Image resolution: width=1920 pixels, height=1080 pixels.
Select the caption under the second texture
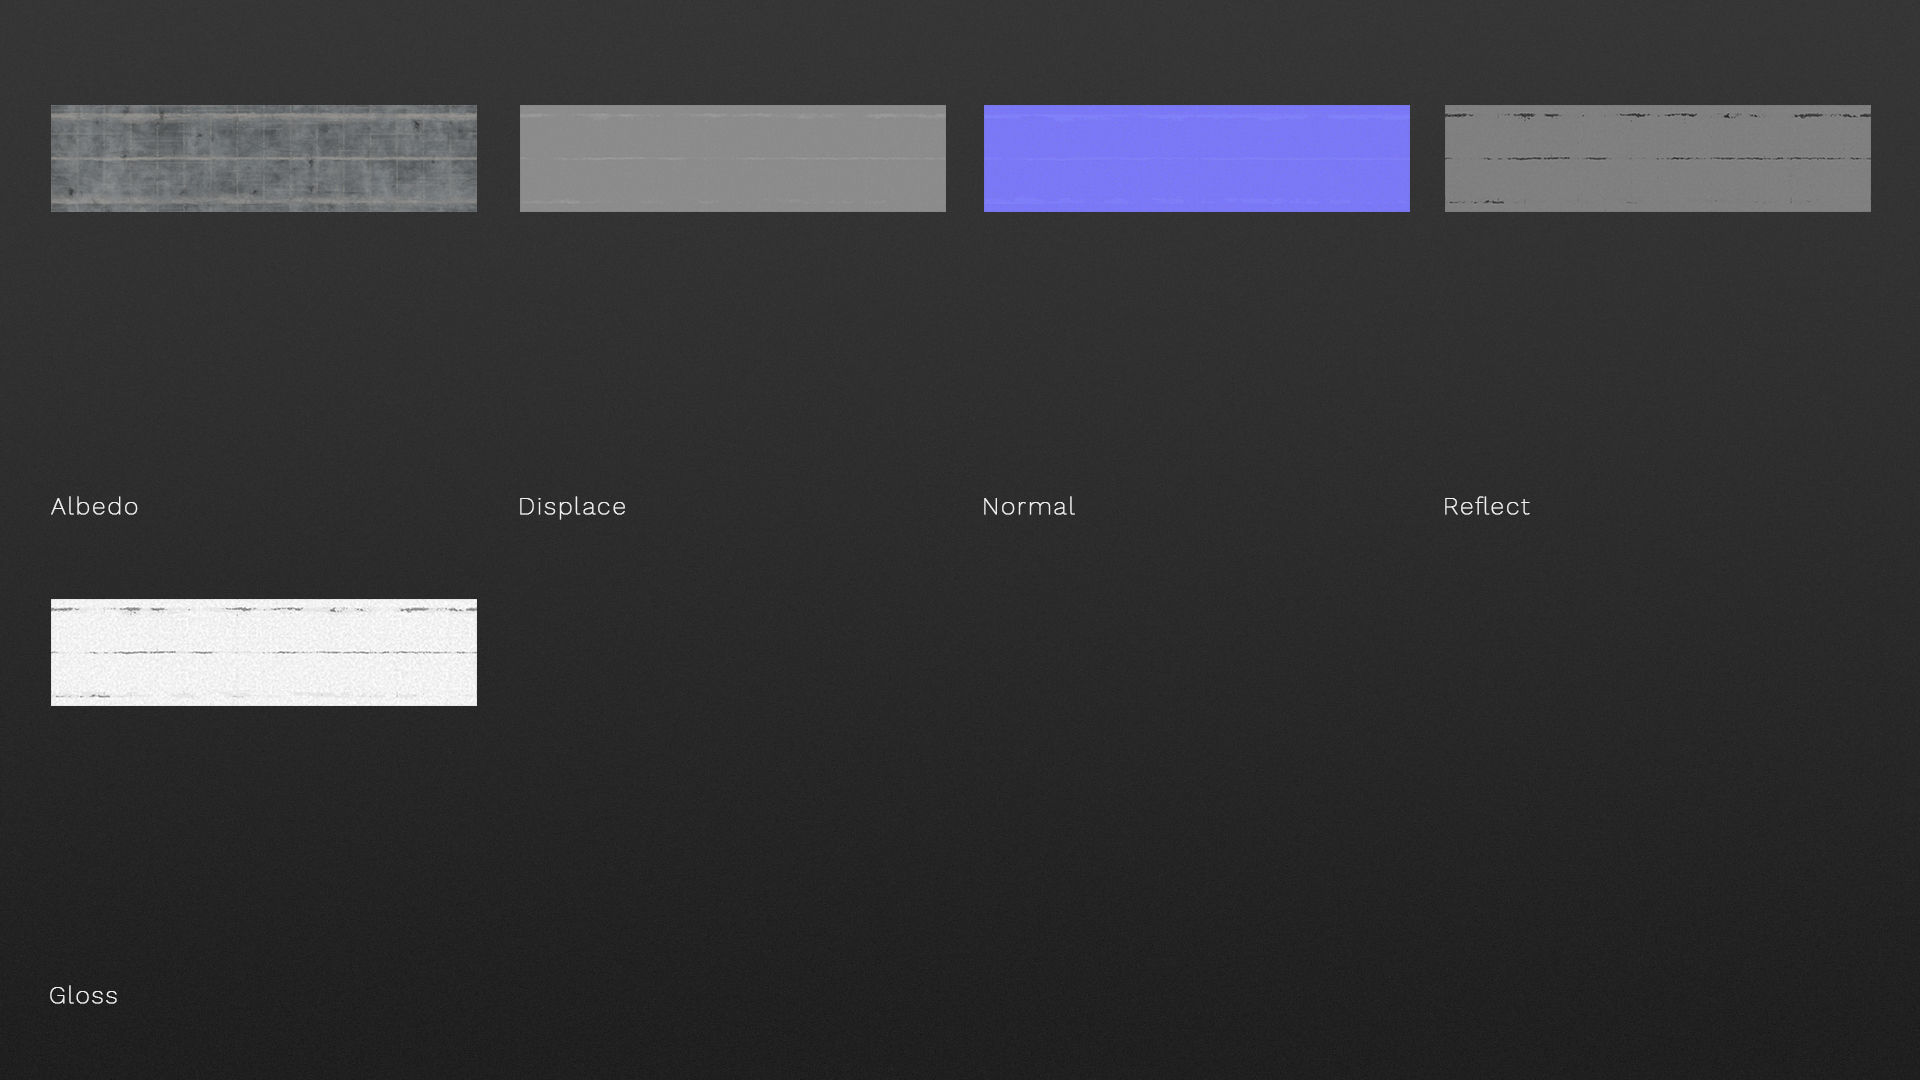pyautogui.click(x=572, y=506)
